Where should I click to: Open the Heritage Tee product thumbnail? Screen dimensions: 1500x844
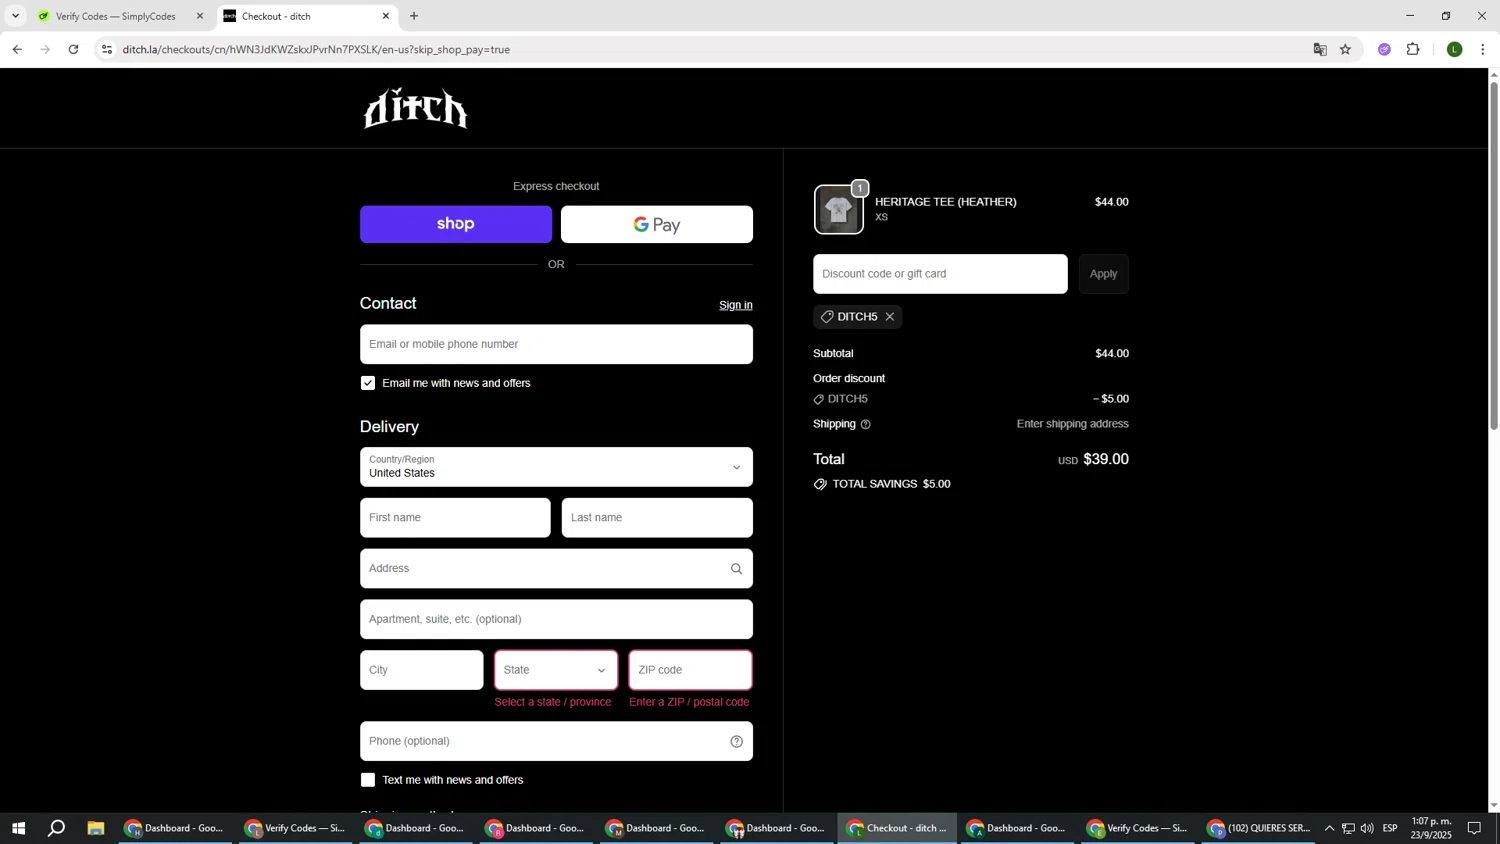(x=838, y=210)
